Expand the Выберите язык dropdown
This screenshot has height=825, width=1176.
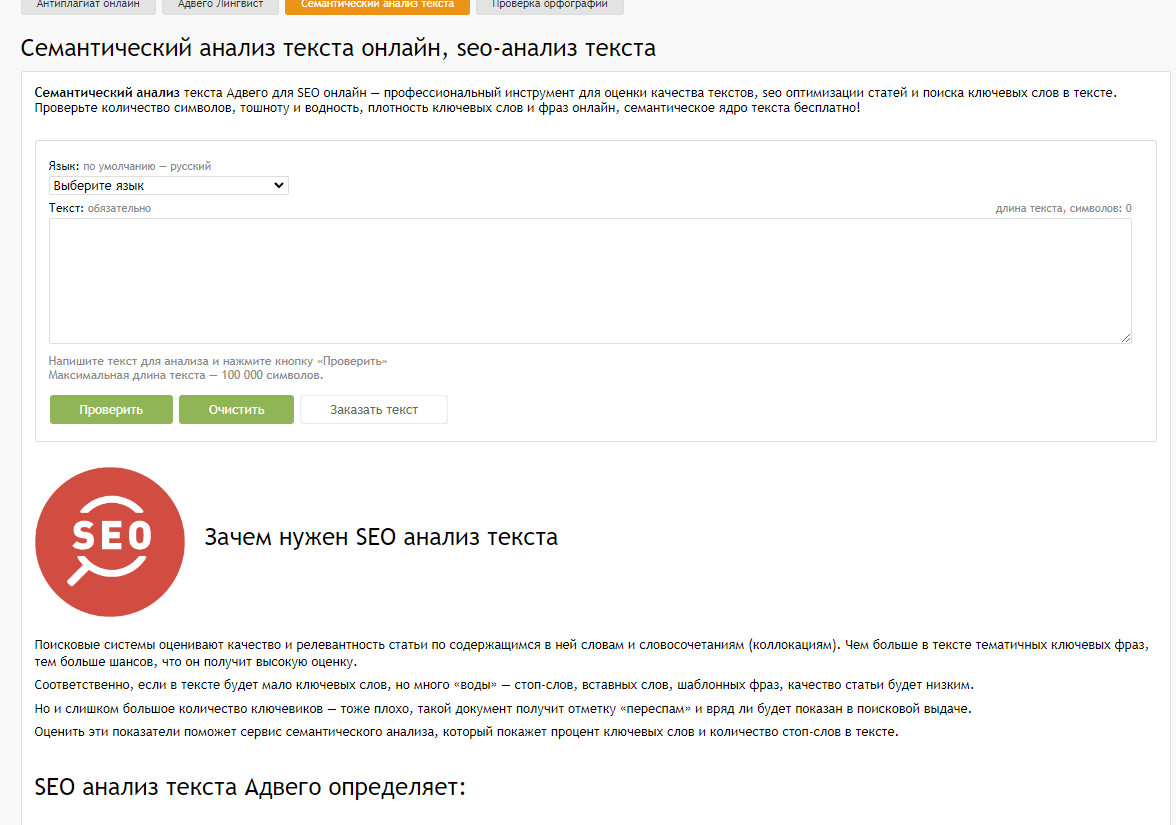(x=168, y=186)
